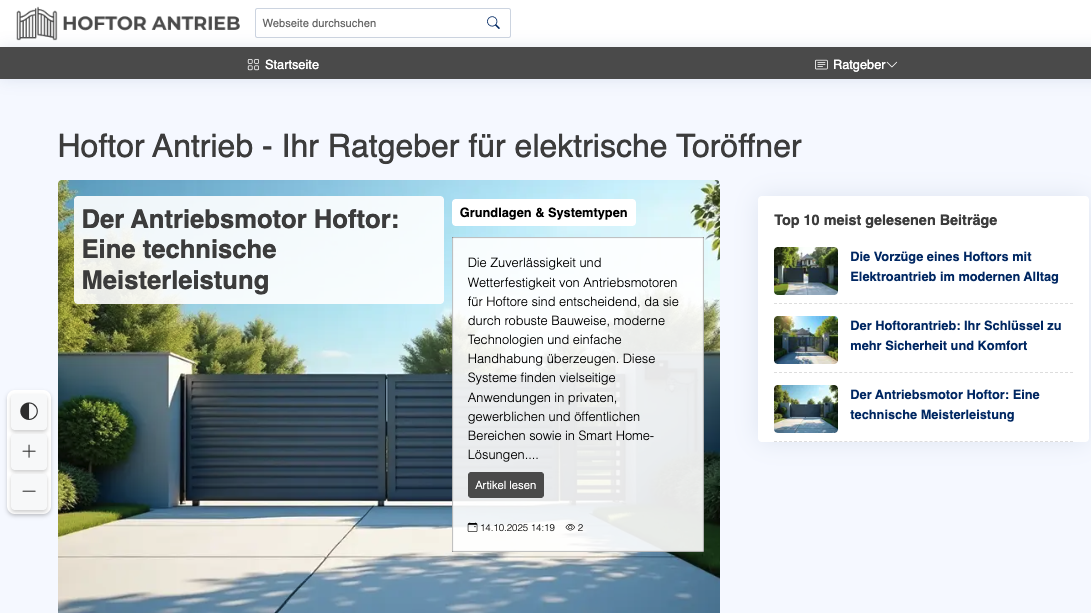Click the Artikel lesen button
The image size is (1091, 613).
point(506,484)
